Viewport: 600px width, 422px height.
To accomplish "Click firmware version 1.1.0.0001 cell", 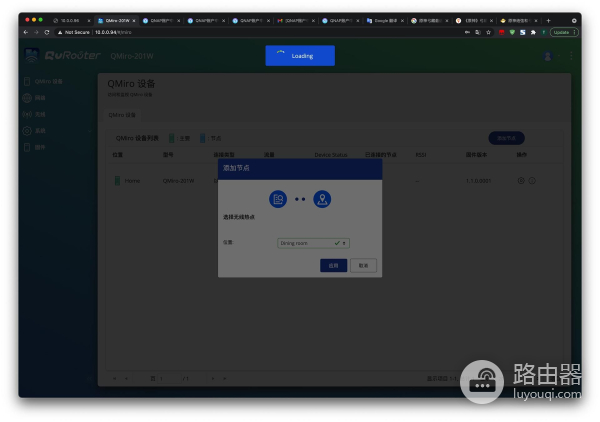I will pos(478,181).
